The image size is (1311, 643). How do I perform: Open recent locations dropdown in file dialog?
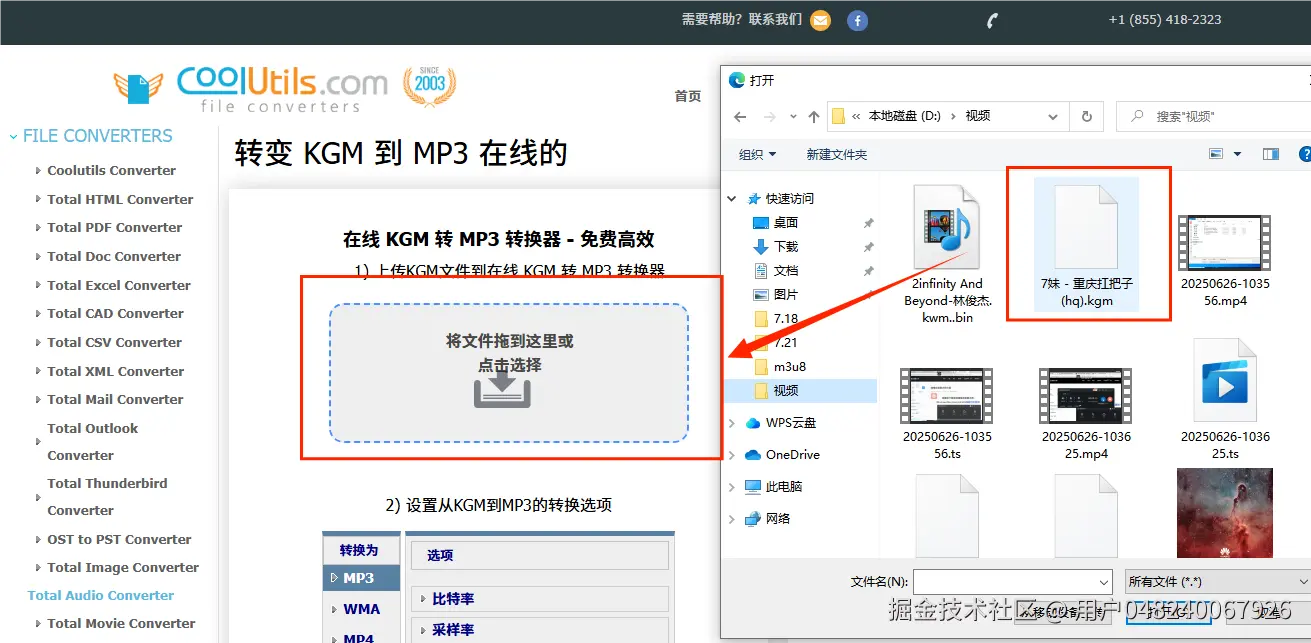tap(792, 117)
